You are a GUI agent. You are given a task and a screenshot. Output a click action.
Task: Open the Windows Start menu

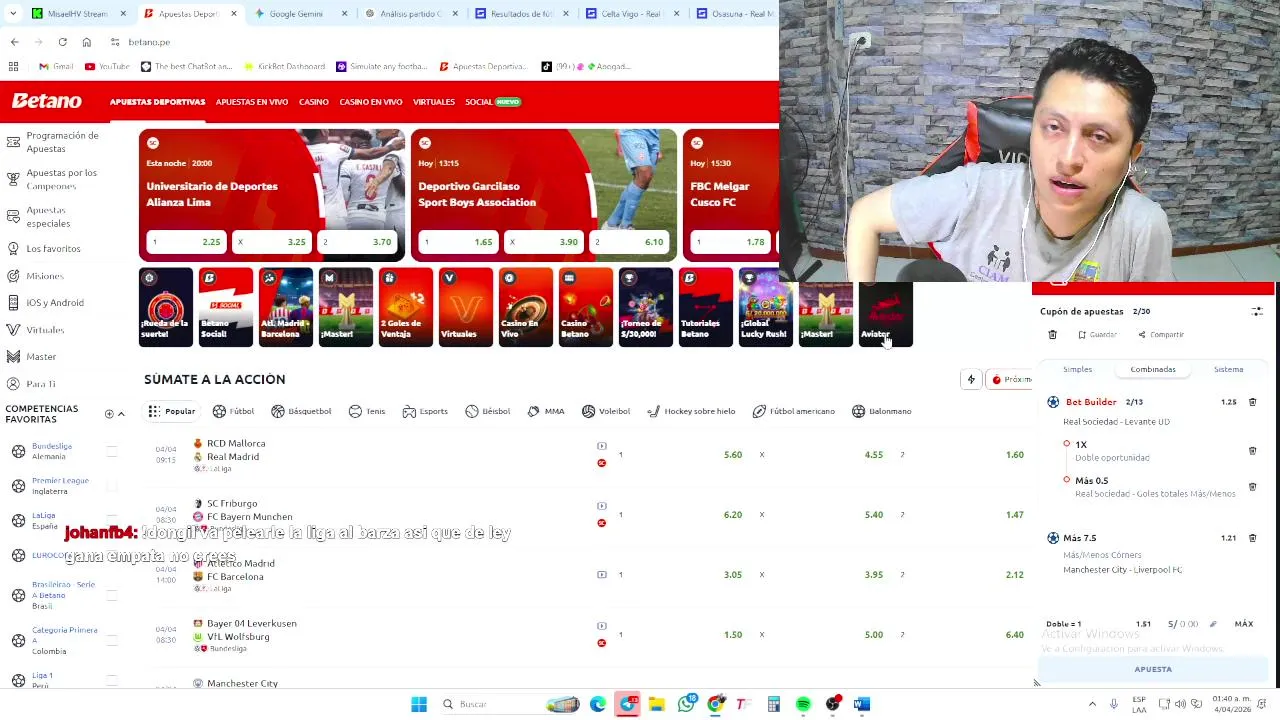[419, 704]
